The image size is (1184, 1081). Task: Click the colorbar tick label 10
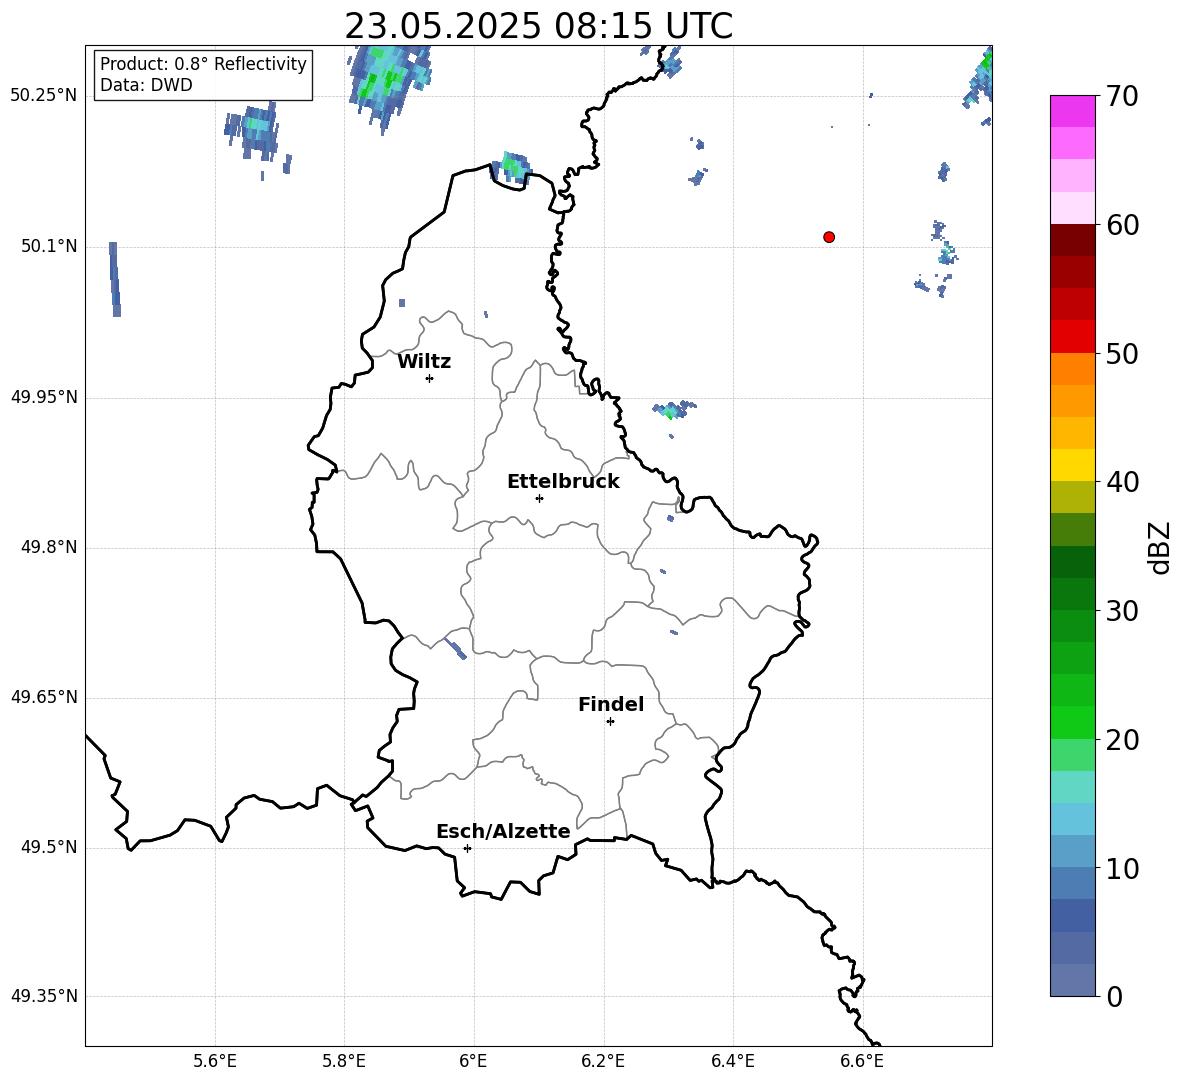pos(1122,868)
